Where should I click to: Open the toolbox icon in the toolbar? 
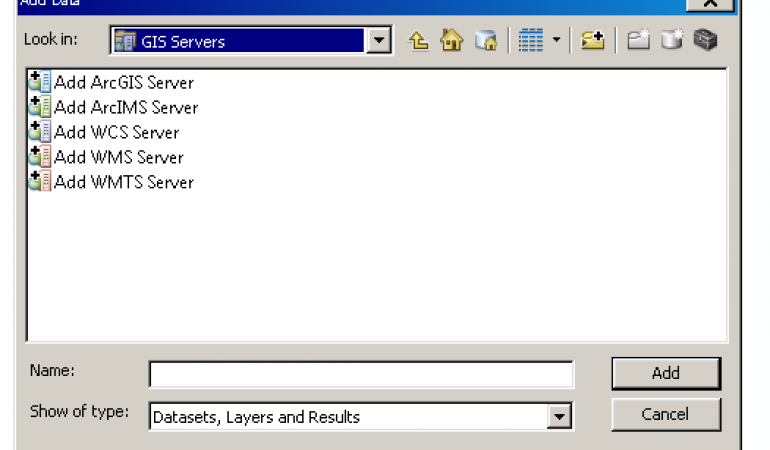706,40
